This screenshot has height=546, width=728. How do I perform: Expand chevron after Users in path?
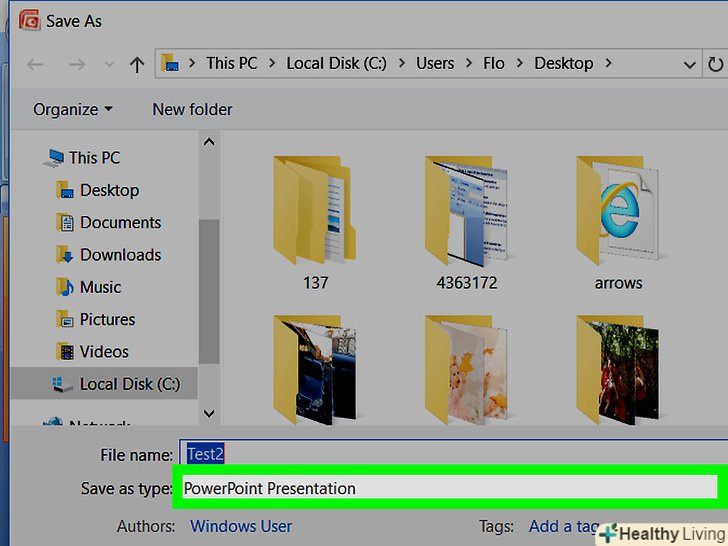[469, 63]
